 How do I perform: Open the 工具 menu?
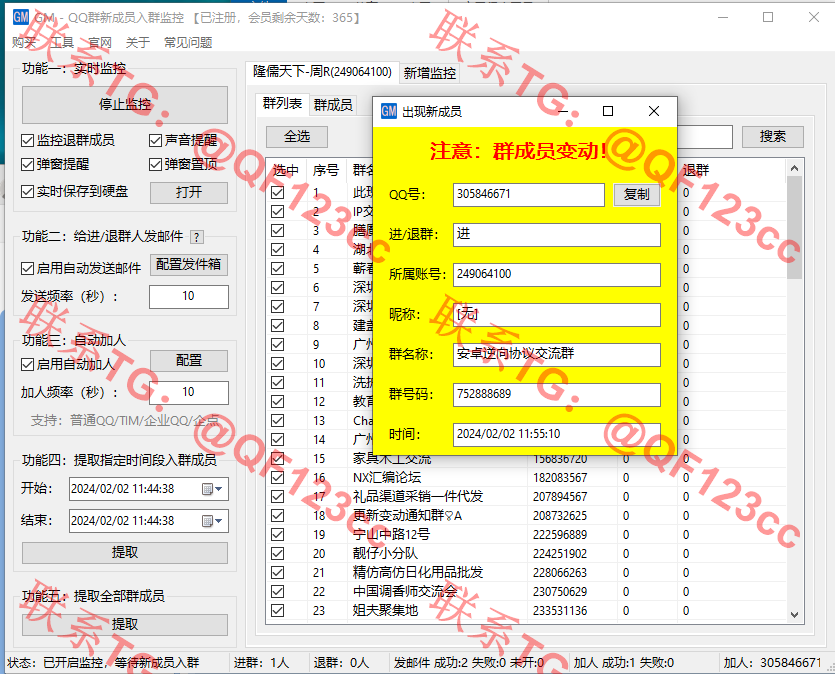62,43
